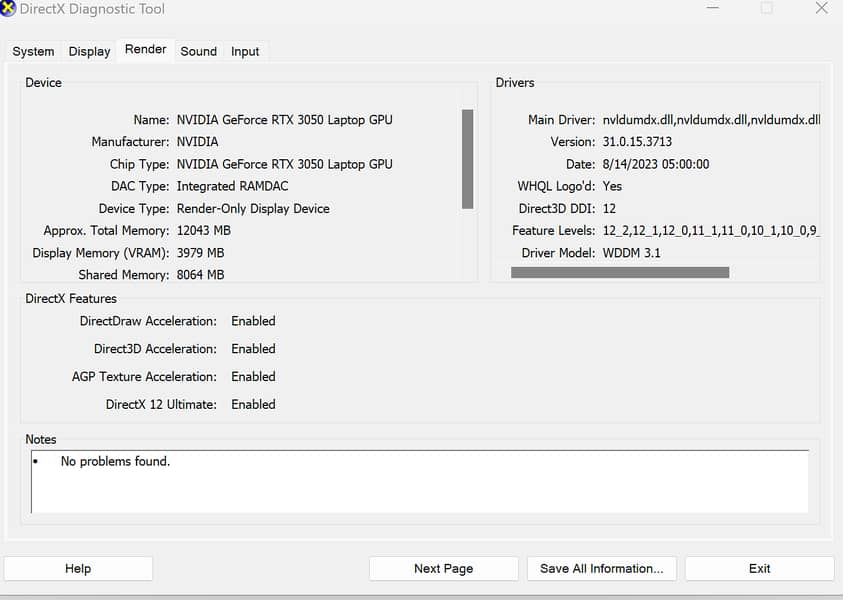The height and width of the screenshot is (600, 843).
Task: Minimize the DirectX Diagnostic Tool window
Action: coord(712,8)
